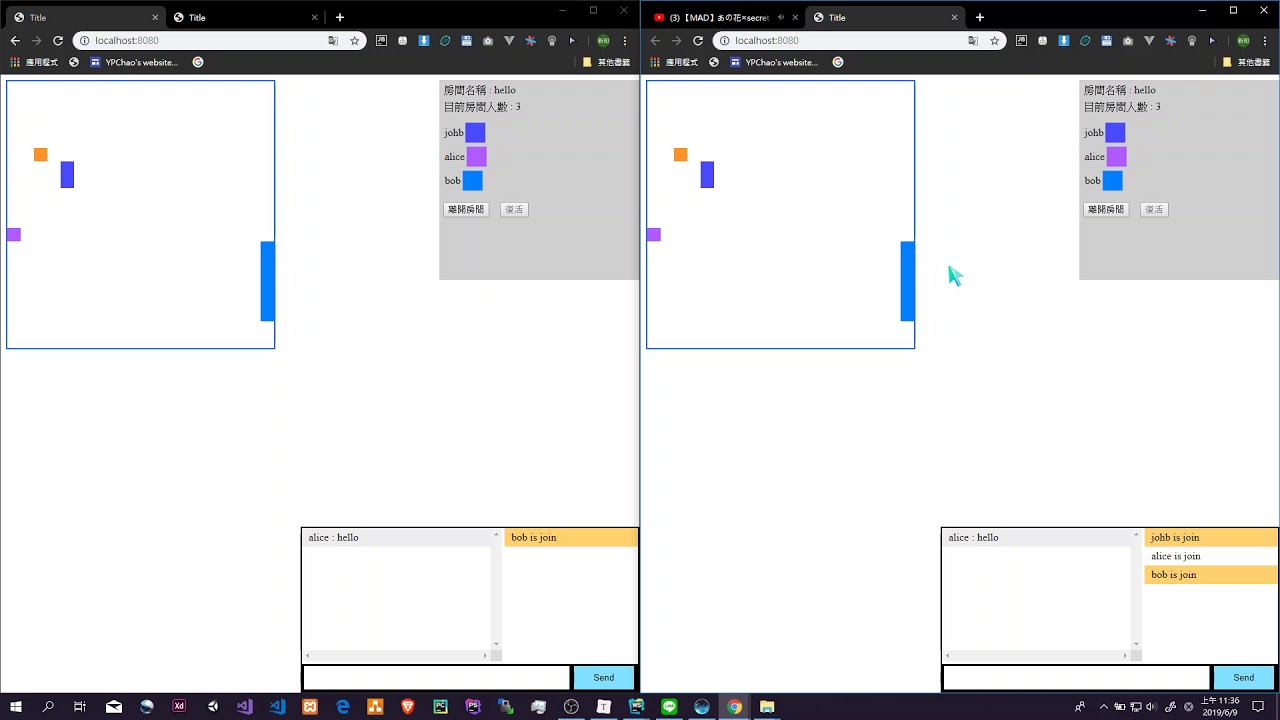This screenshot has width=1280, height=720.
Task: Click the chat message input in right window
Action: pos(1077,678)
